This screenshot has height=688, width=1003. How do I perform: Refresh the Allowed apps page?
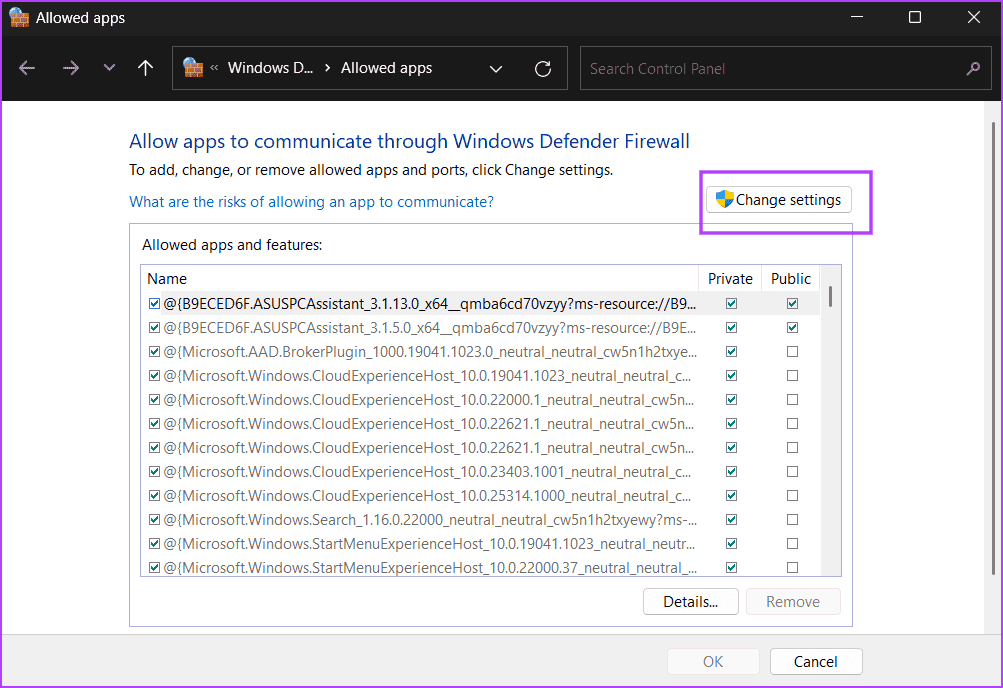543,68
